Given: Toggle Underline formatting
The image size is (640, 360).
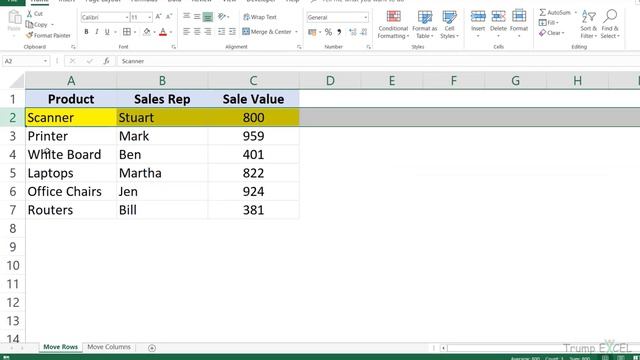Looking at the screenshot, I should [107, 32].
